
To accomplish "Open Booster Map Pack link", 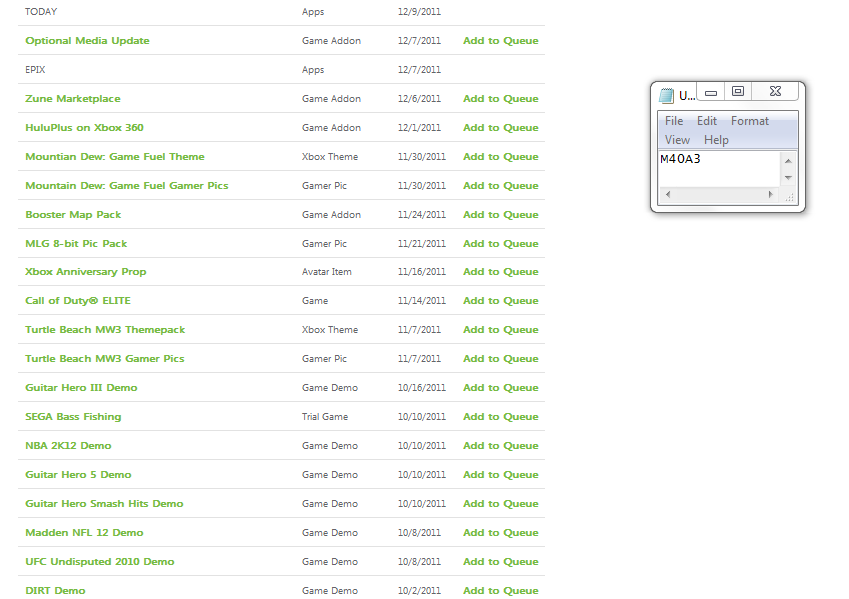I will 73,214.
